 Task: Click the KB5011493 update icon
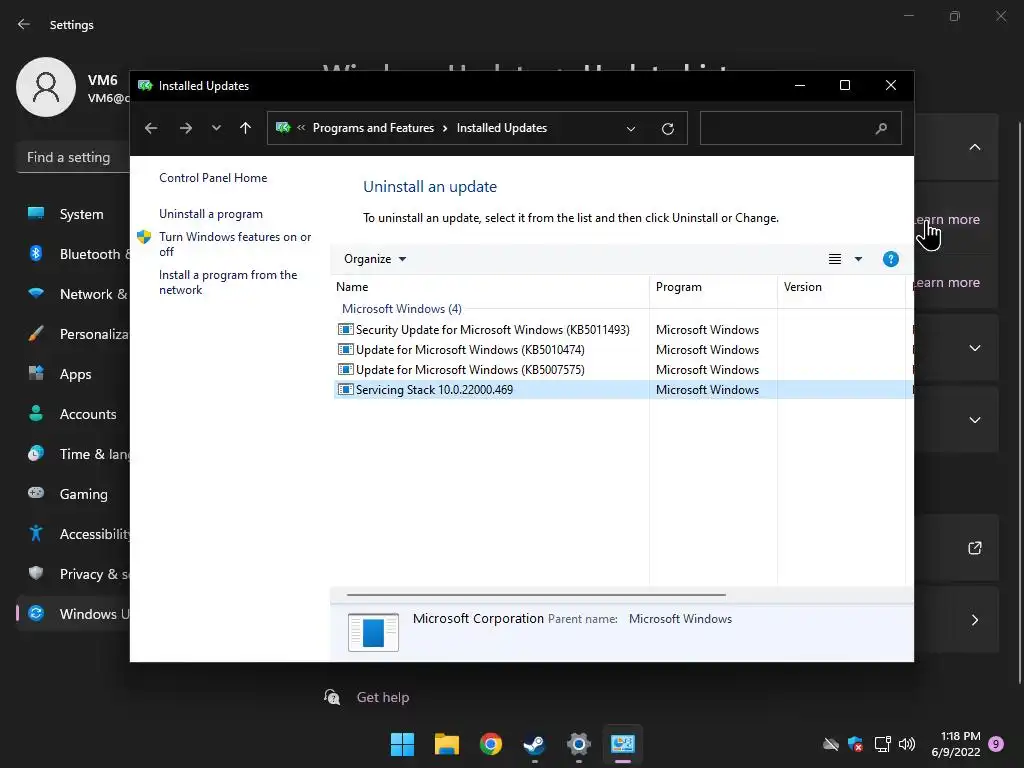click(345, 330)
